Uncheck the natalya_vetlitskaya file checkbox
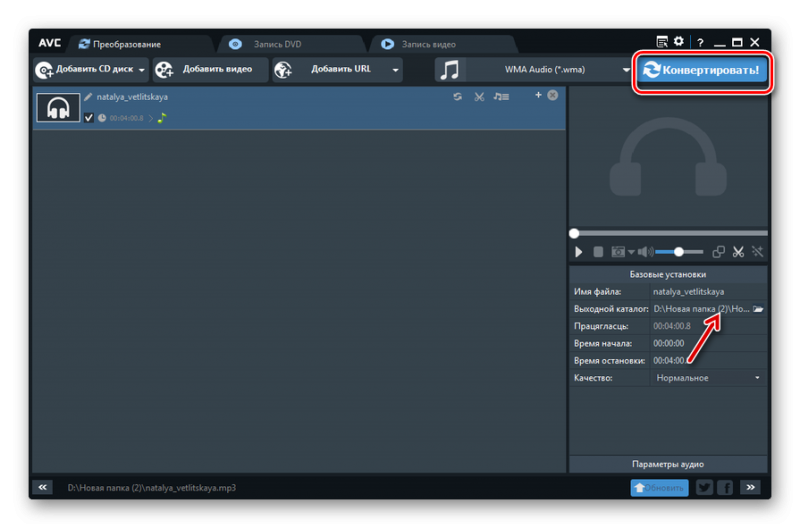The width and height of the screenshot is (800, 528). pyautogui.click(x=89, y=118)
